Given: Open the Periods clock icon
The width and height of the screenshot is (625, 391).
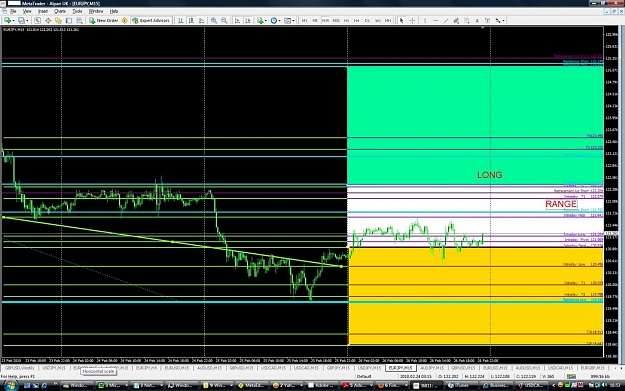Looking at the screenshot, I should click(x=274, y=20).
